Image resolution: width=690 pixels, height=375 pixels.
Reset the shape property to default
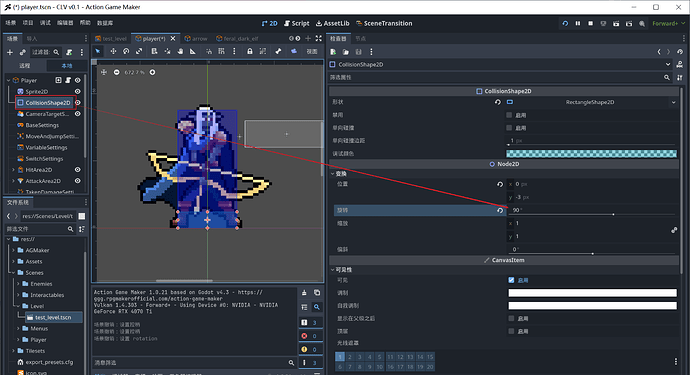tap(498, 102)
